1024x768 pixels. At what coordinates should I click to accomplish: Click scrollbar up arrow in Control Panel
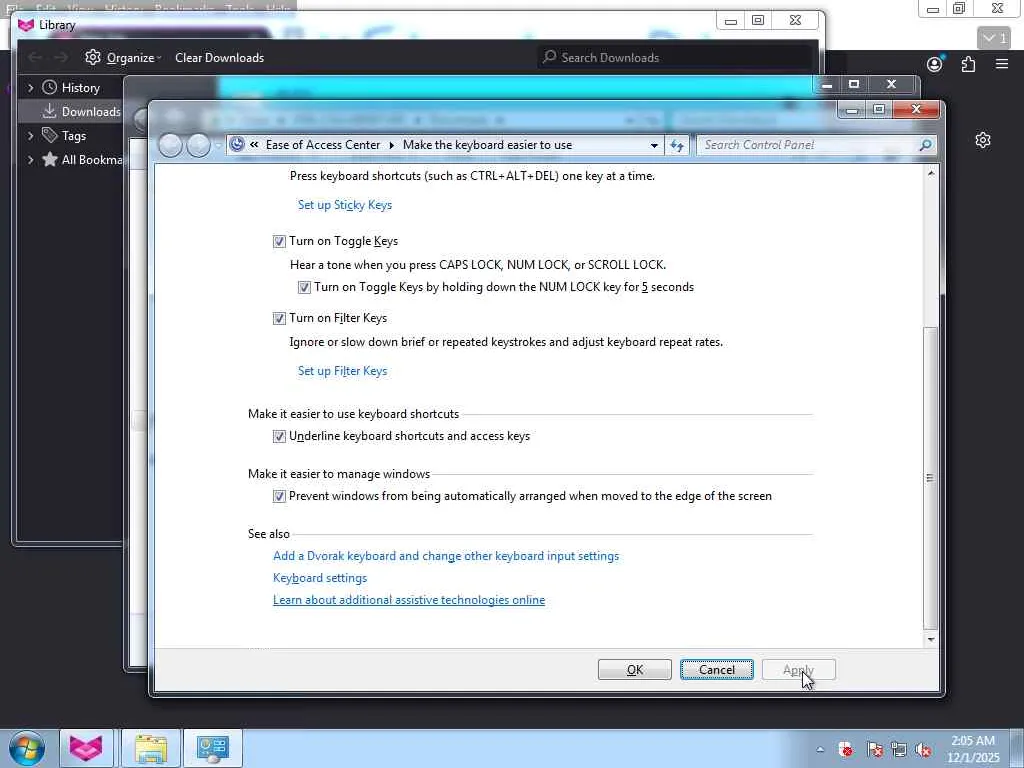pyautogui.click(x=931, y=173)
